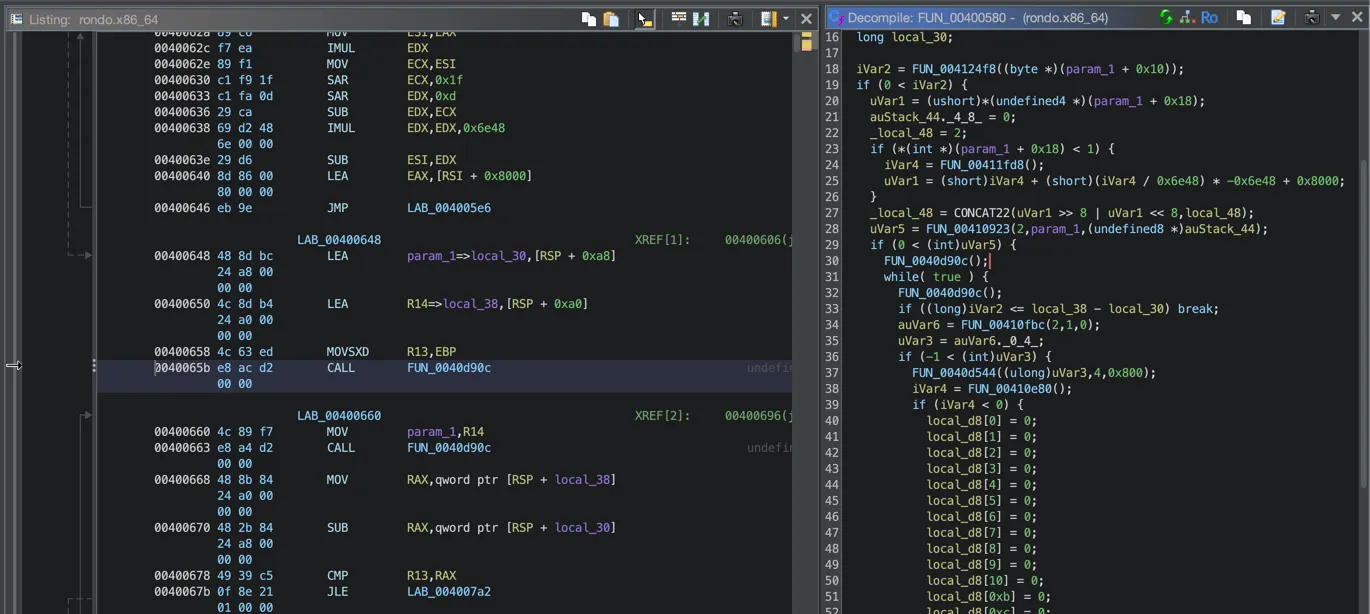Screen dimensions: 1370x614
Task: Toggle the mouse hover mode in Listing
Action: point(645,18)
